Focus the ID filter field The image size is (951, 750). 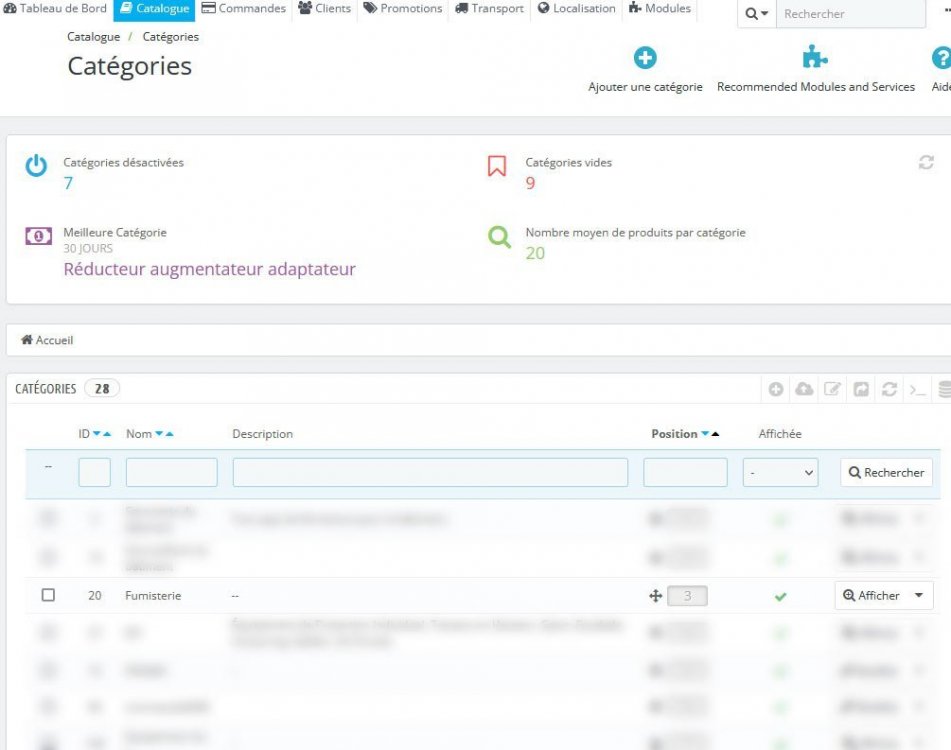(95, 472)
